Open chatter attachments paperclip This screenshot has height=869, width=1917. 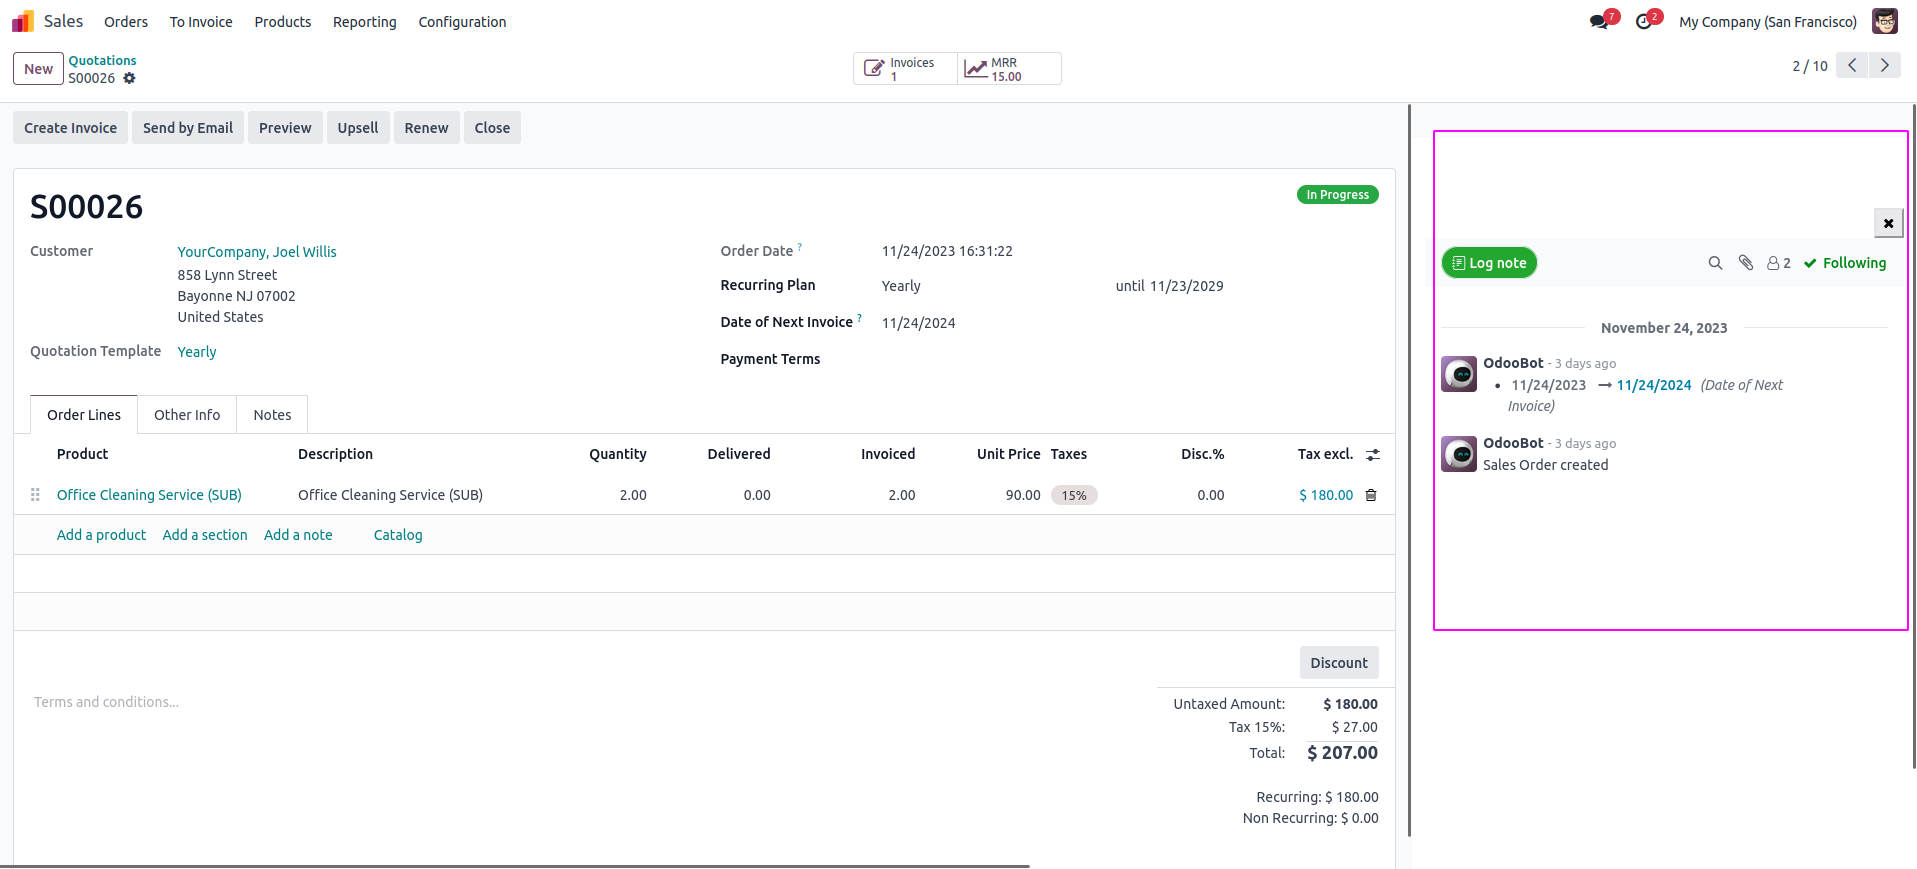(x=1746, y=263)
